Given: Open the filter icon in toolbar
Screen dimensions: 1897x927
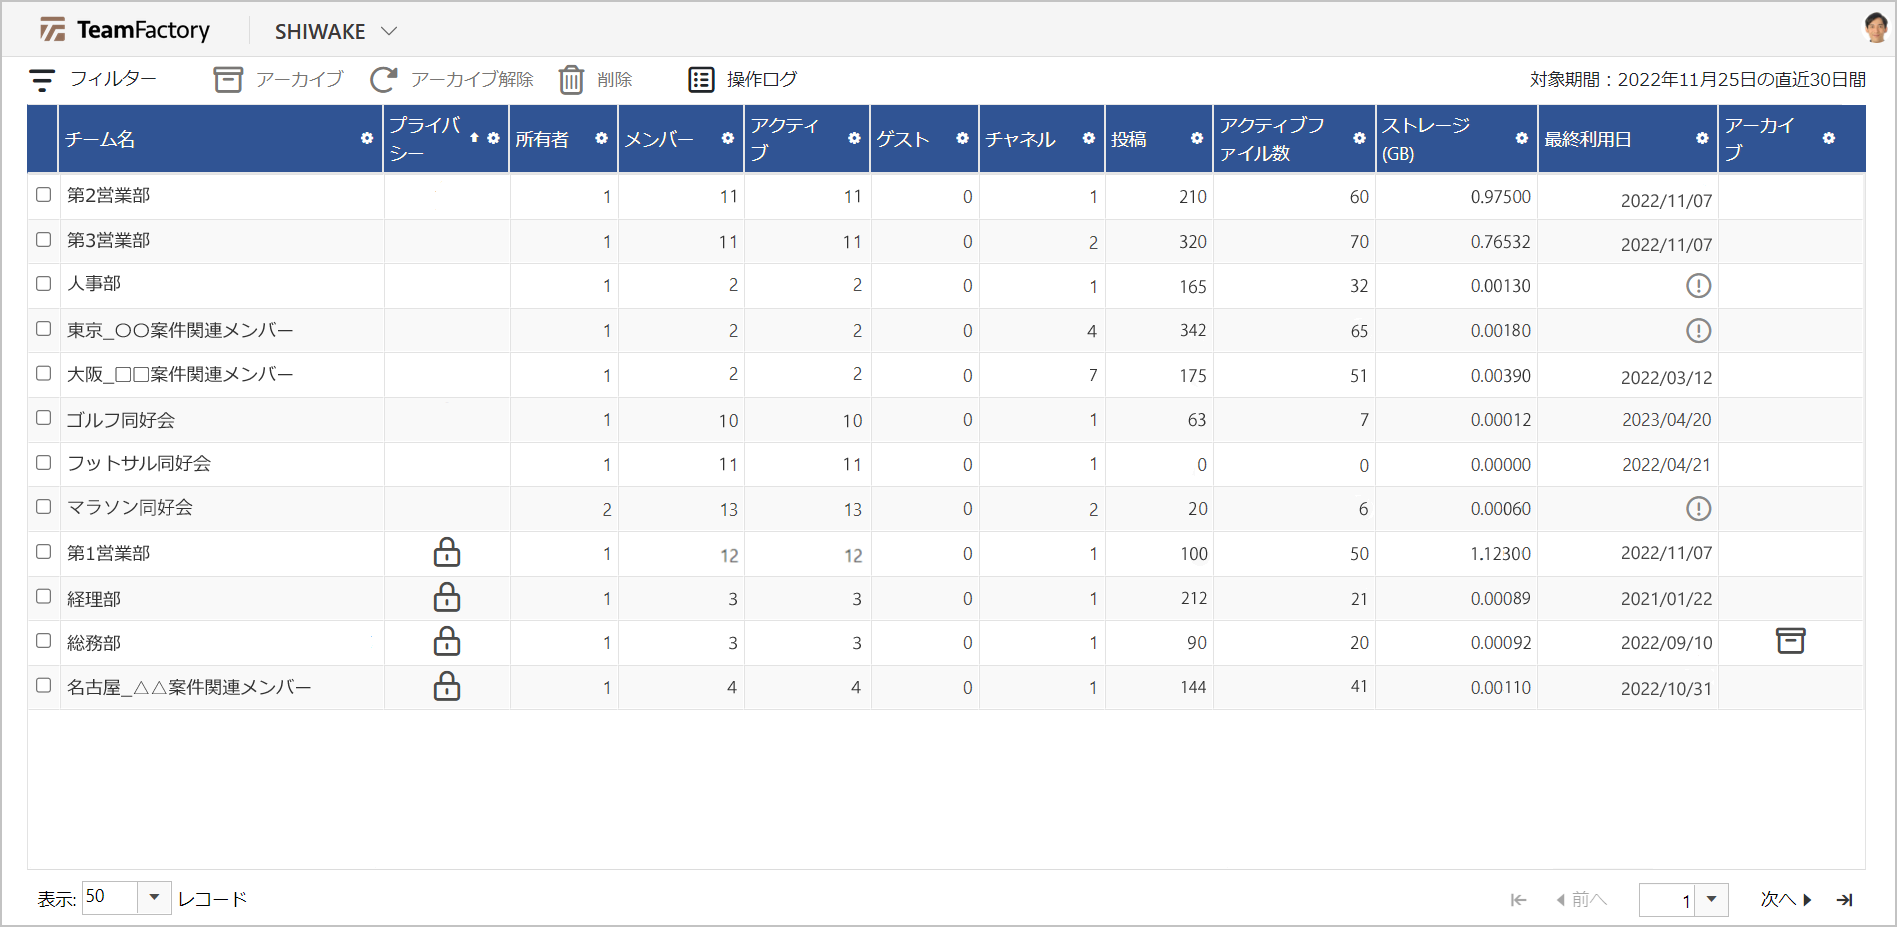Looking at the screenshot, I should click(x=42, y=80).
